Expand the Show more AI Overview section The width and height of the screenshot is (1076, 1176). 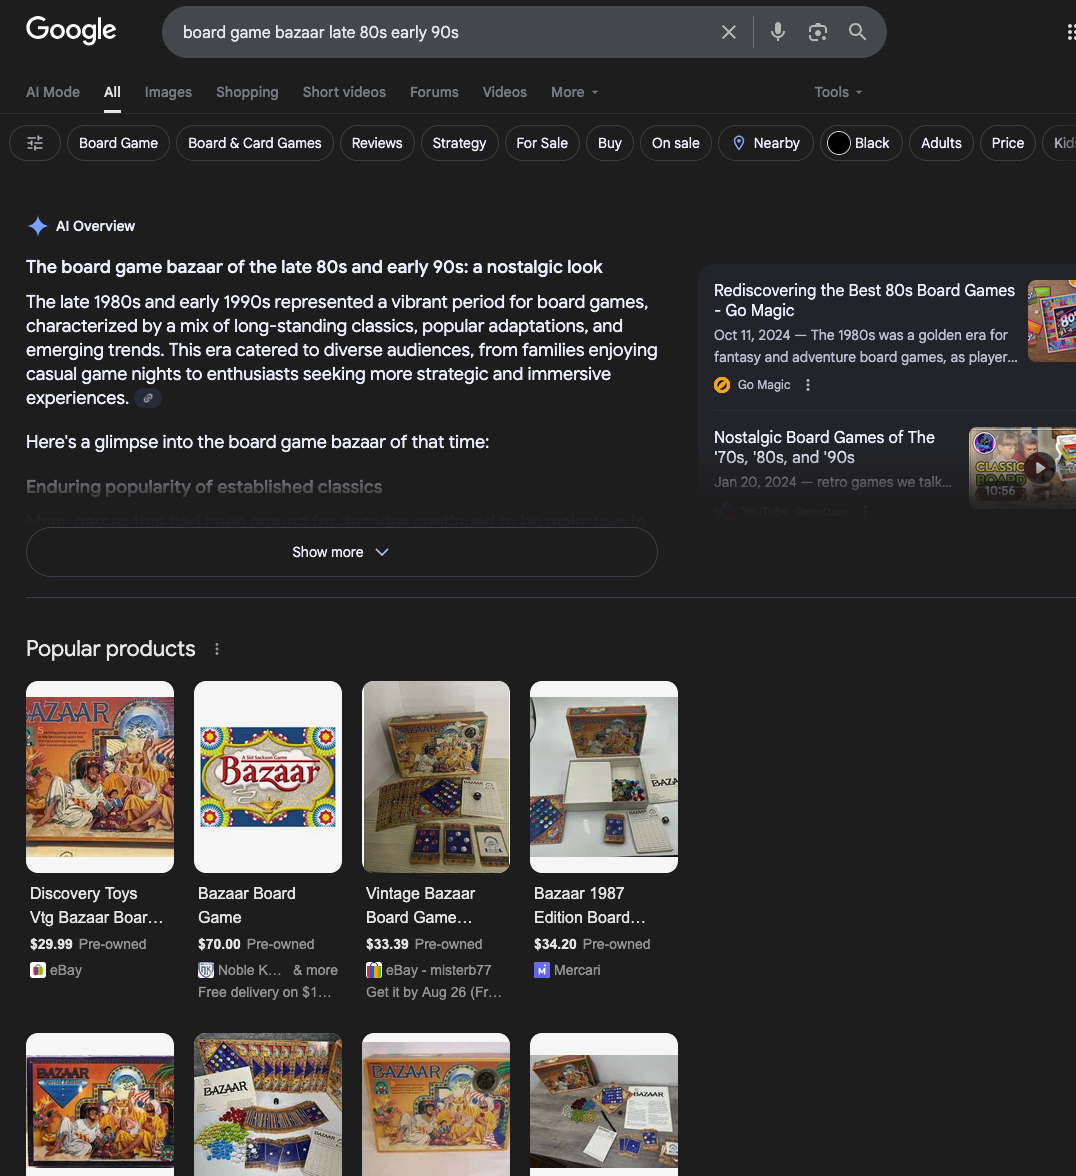point(341,551)
